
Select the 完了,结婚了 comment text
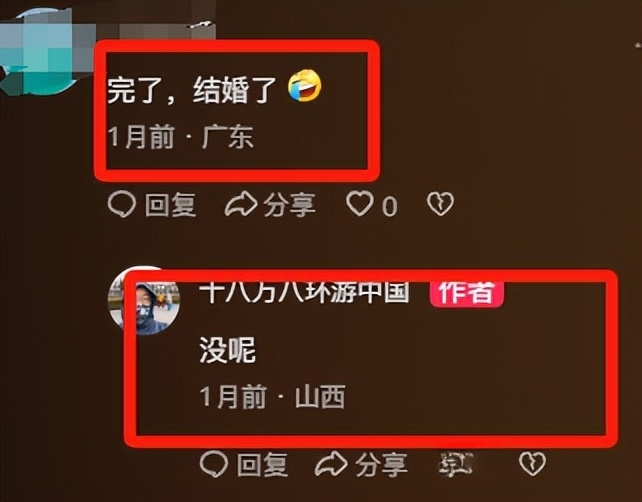192,90
